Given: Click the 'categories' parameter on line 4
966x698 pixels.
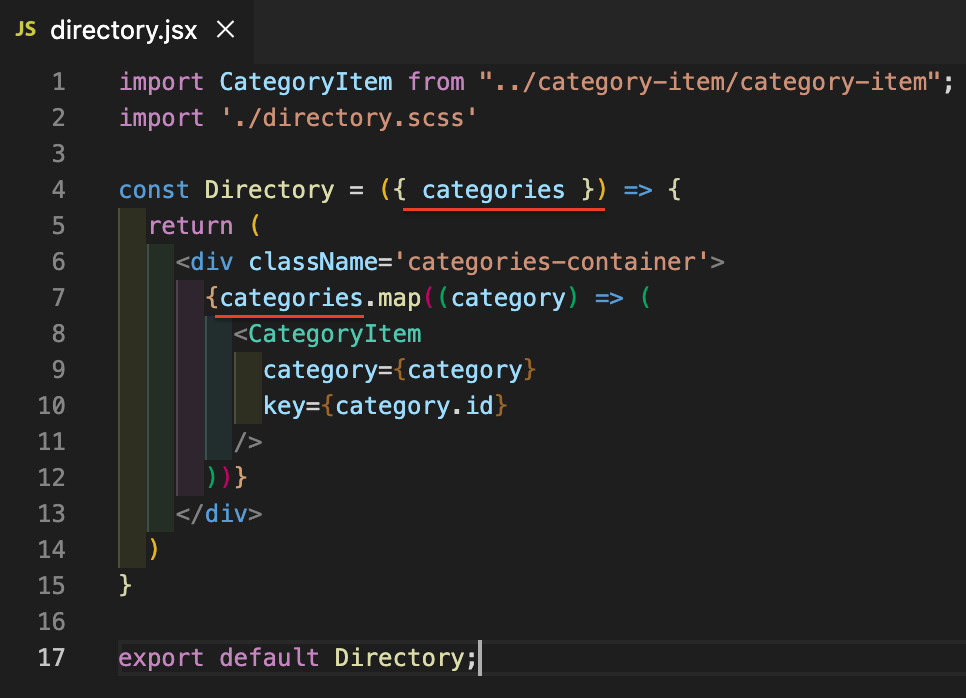Looking at the screenshot, I should (x=493, y=190).
